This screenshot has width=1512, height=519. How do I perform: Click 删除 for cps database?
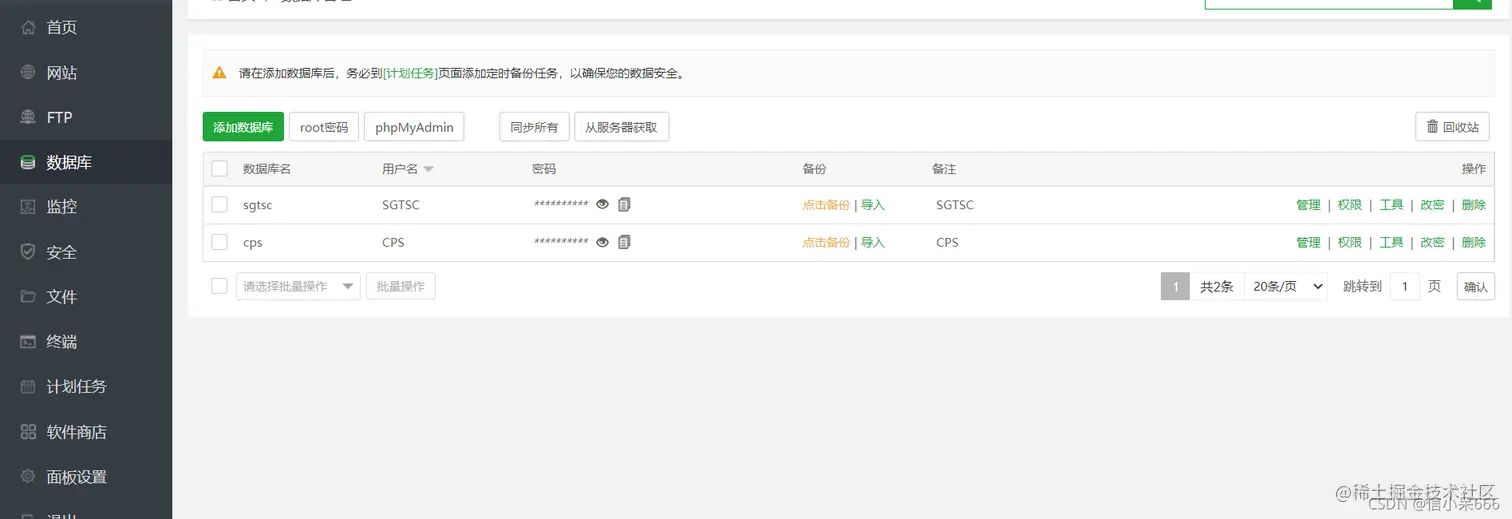pyautogui.click(x=1473, y=242)
